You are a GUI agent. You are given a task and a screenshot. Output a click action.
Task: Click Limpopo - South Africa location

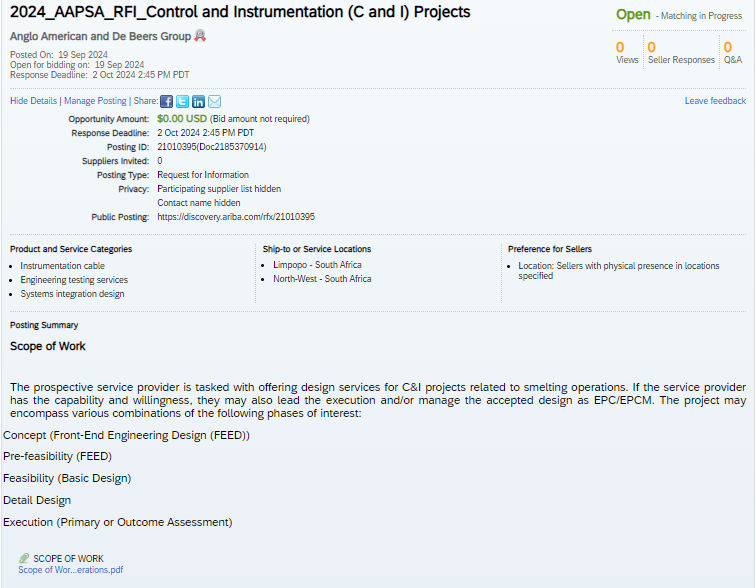[317, 265]
